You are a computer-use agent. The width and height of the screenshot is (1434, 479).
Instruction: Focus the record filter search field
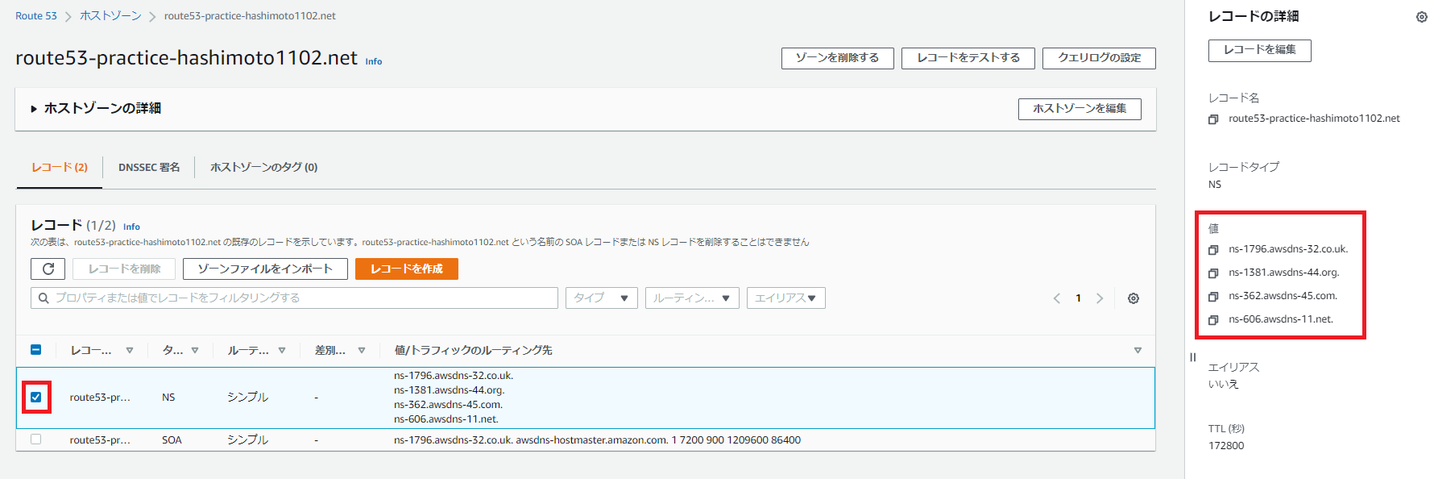click(294, 298)
